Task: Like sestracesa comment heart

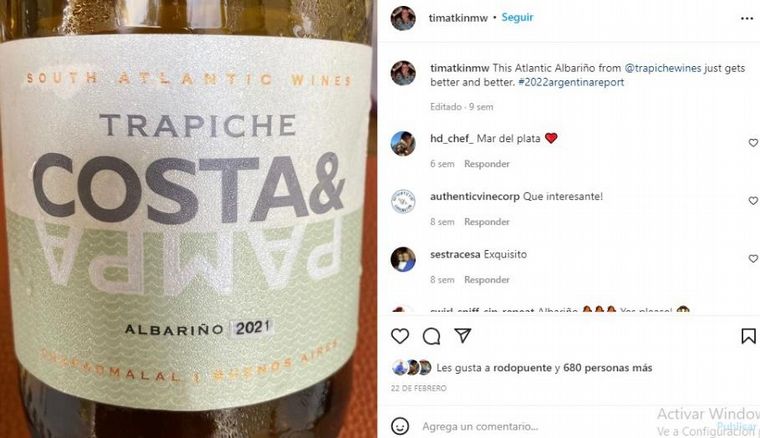Action: 753,259
